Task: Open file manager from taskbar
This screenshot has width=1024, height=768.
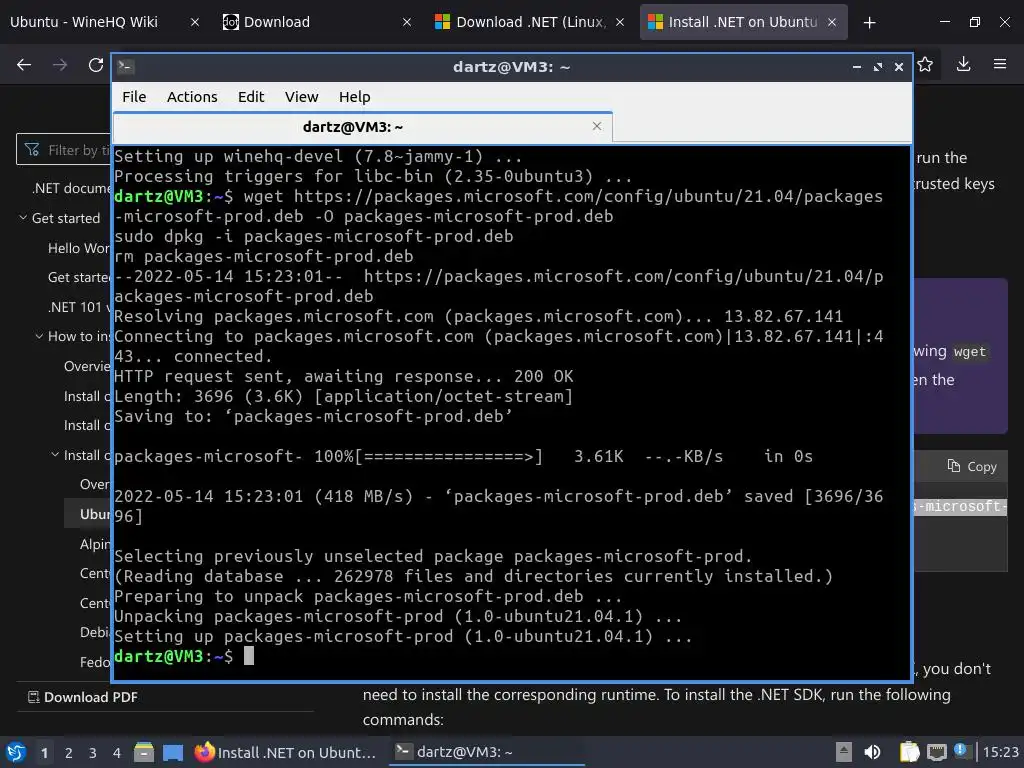Action: [144, 752]
